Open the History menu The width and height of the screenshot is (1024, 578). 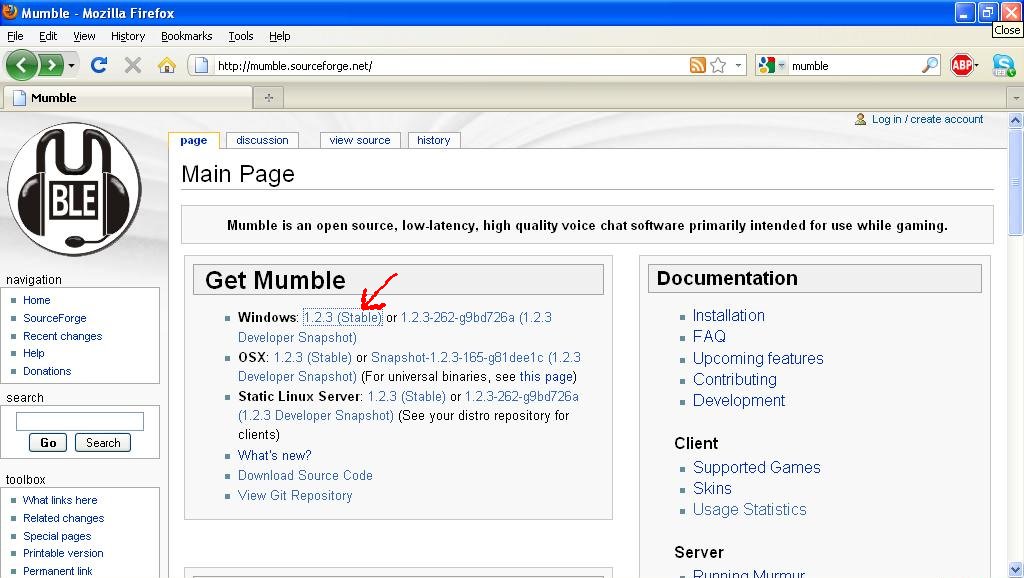coord(128,36)
